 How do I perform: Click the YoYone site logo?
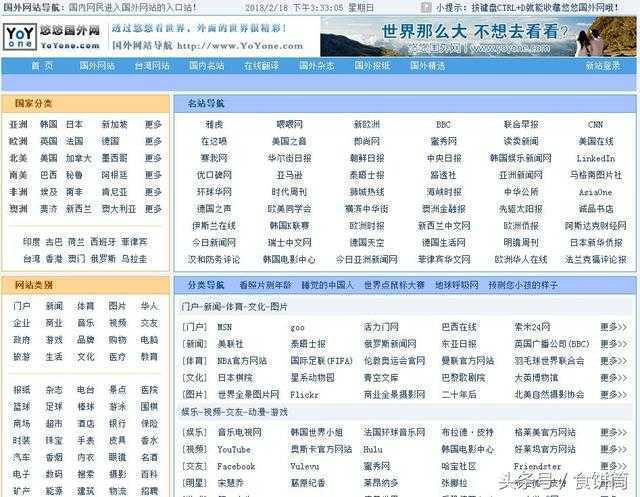pos(52,36)
